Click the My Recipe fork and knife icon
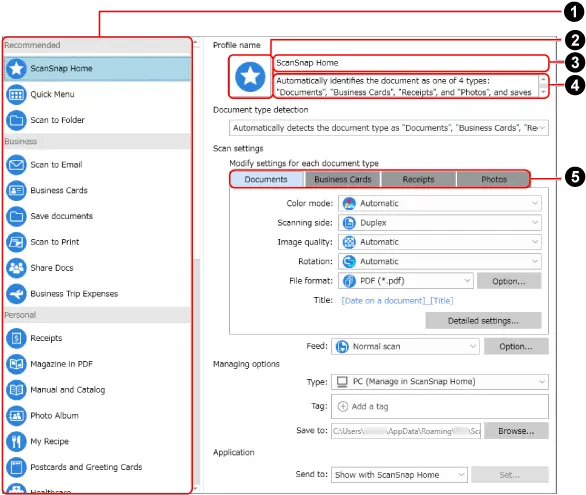586x495 pixels. 16,441
